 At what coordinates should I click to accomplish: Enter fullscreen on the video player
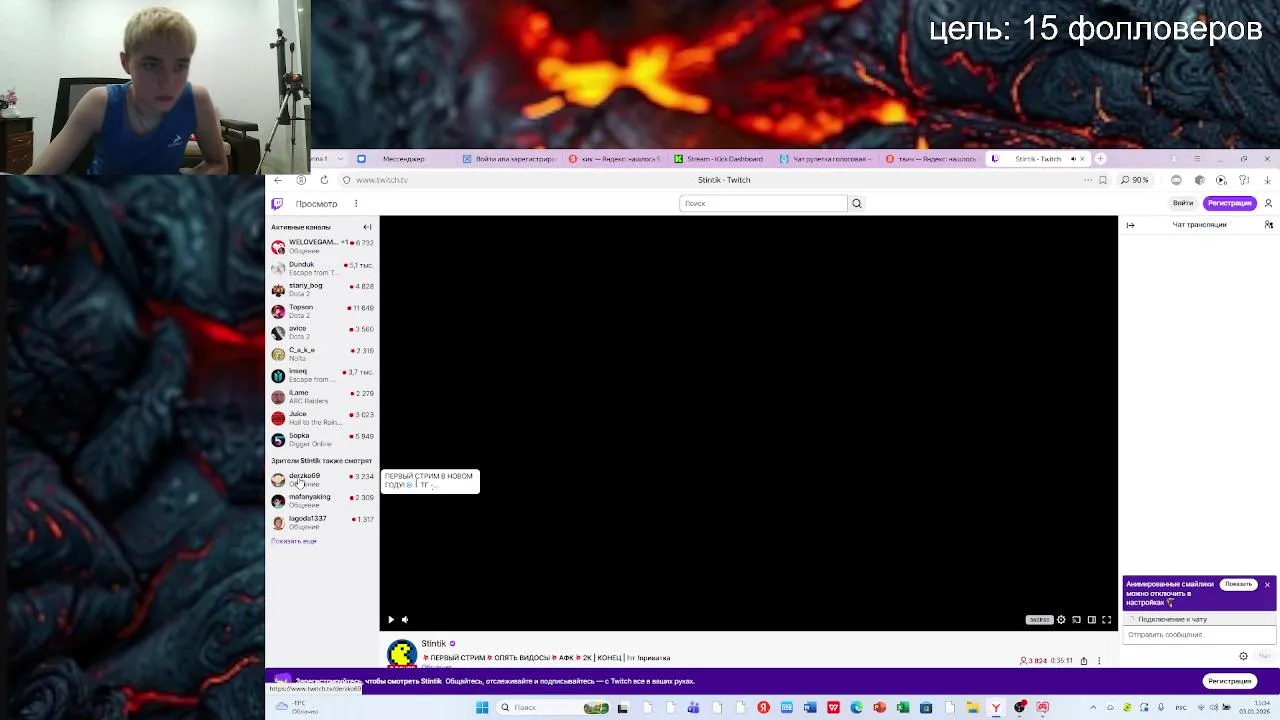click(x=1106, y=620)
